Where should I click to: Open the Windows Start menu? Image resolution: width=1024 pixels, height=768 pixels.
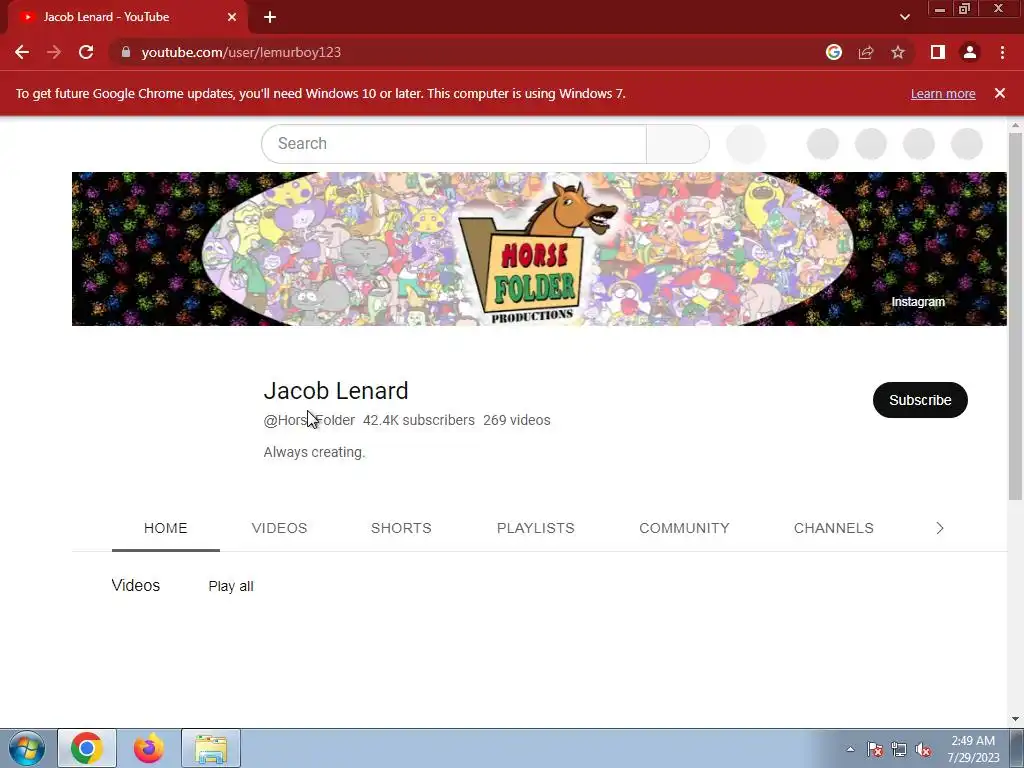click(x=27, y=748)
